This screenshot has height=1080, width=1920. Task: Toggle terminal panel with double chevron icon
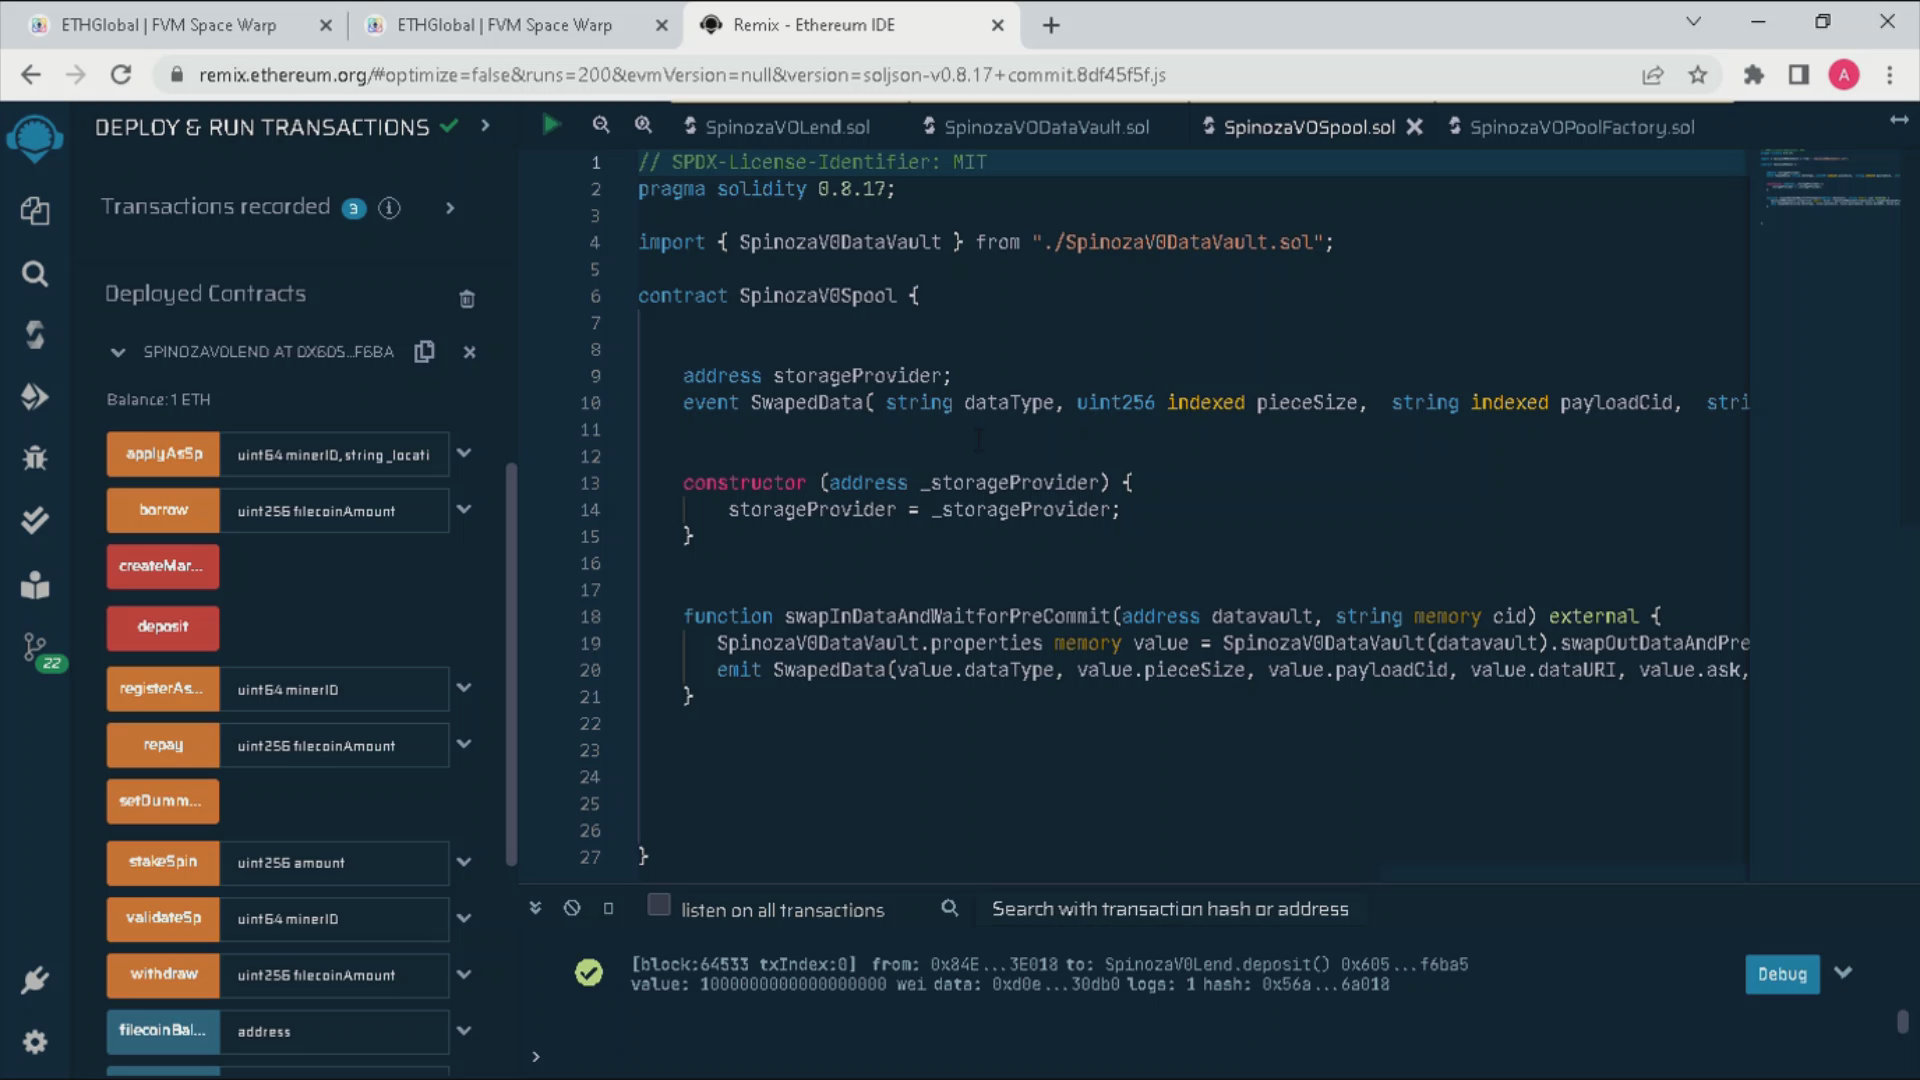tap(535, 908)
